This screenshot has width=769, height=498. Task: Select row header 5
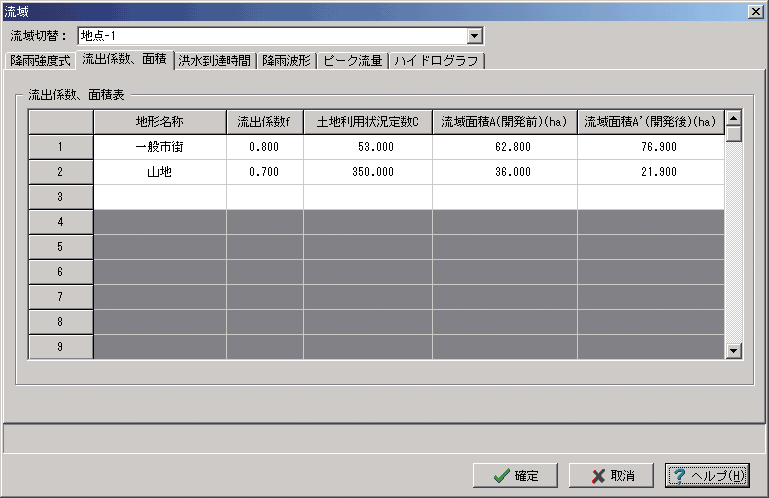coord(61,247)
